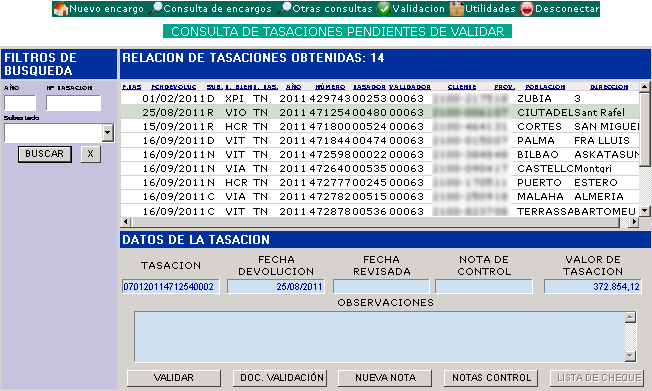
Task: Select the BILBAO ASKATASUN row
Action: (380, 155)
